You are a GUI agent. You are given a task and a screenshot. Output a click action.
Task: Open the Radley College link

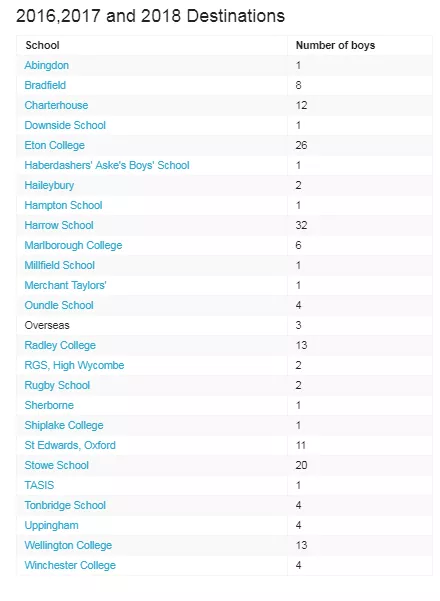point(60,346)
